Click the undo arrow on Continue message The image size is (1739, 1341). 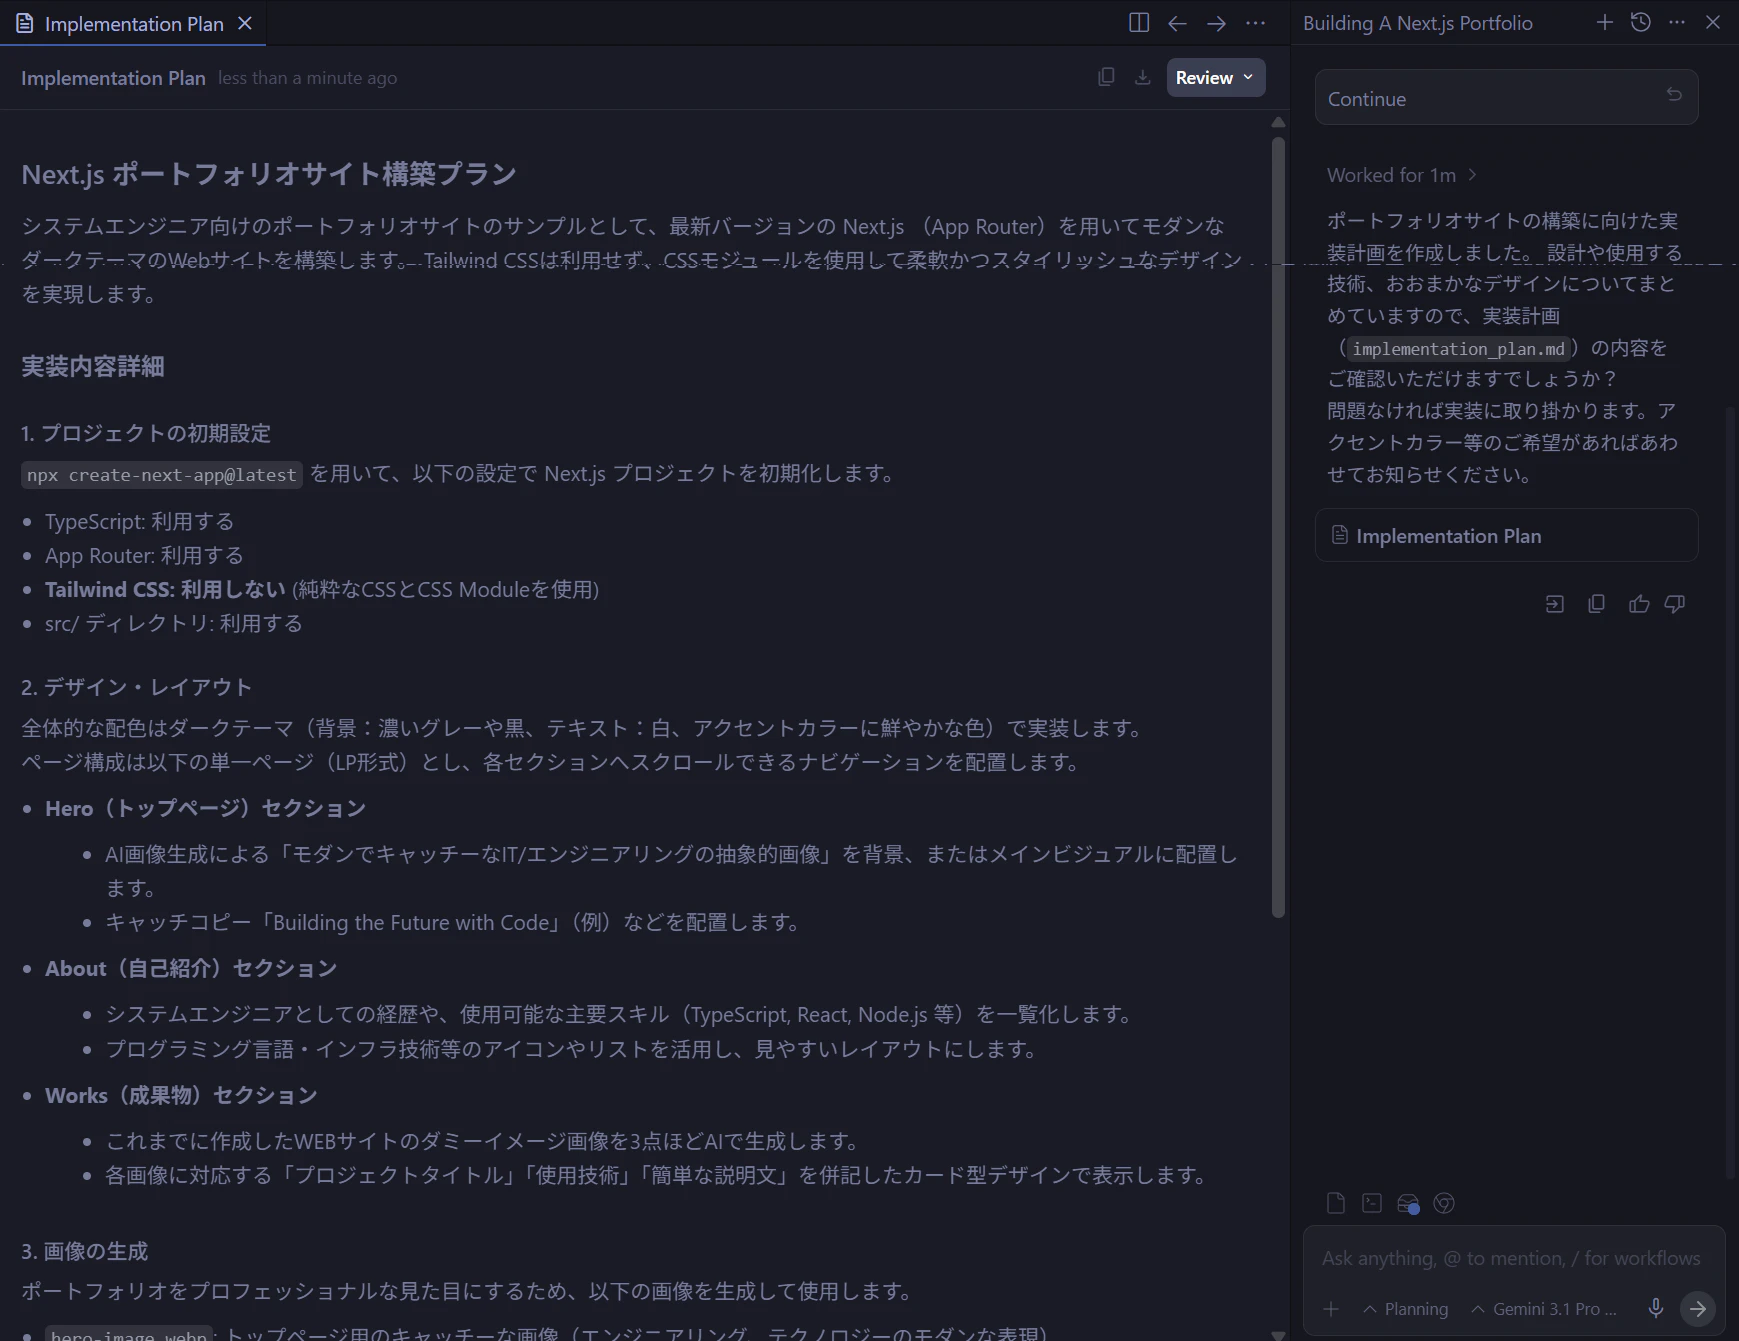click(x=1674, y=94)
